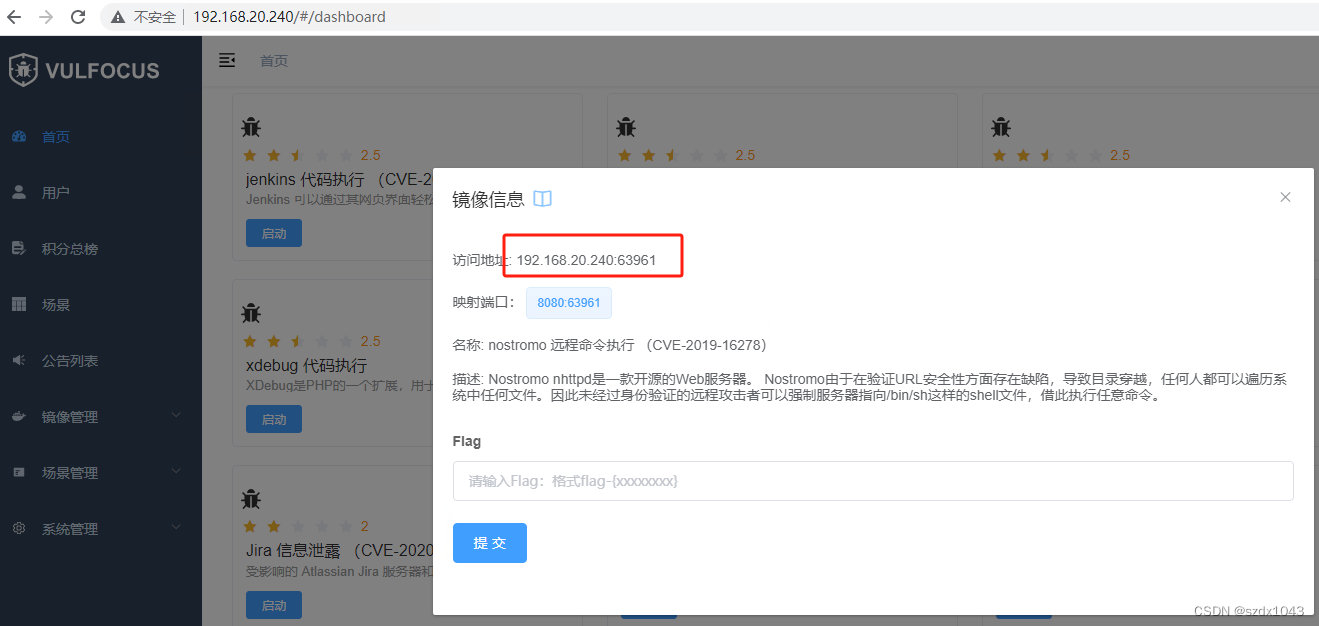Viewport: 1319px width, 626px height.
Task: Expand the 场景管理 sidebar menu
Action: click(x=100, y=473)
